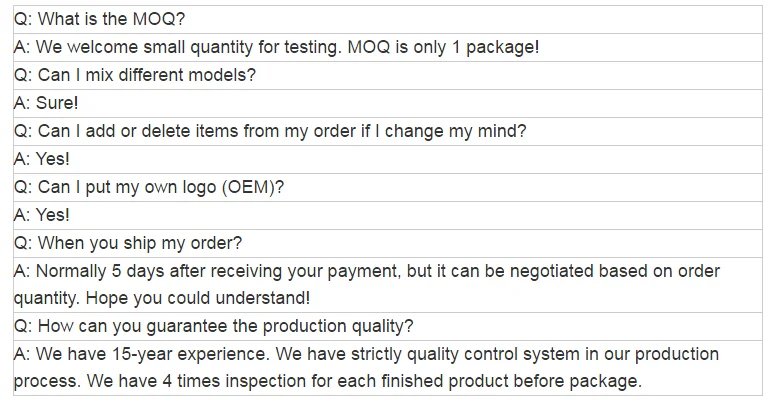Select the answer about MOQ only 1 package
Viewport: 777px width, 412px height.
tap(277, 48)
